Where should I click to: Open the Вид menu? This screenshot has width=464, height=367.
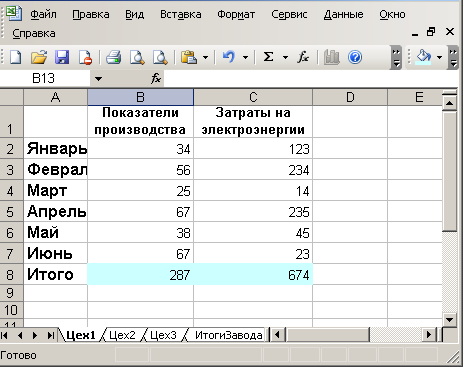point(135,14)
